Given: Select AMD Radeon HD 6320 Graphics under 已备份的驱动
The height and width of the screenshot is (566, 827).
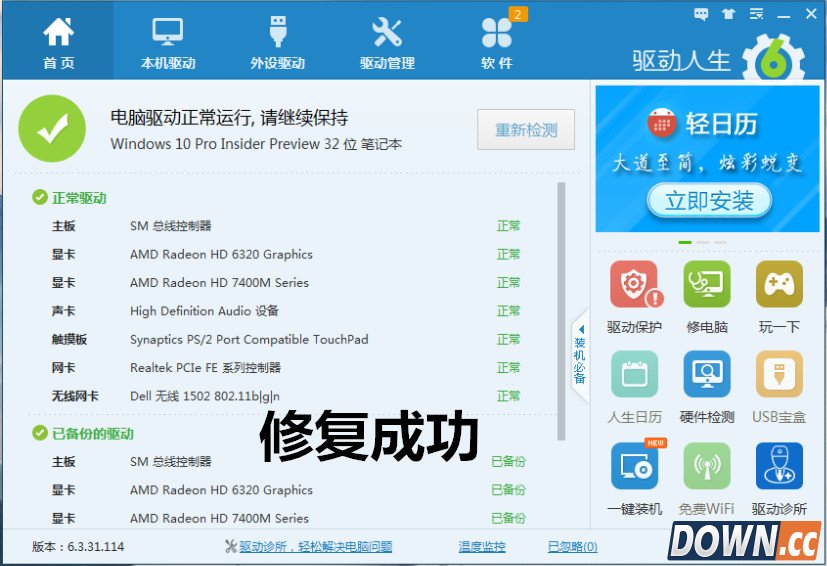Looking at the screenshot, I should tap(287, 490).
